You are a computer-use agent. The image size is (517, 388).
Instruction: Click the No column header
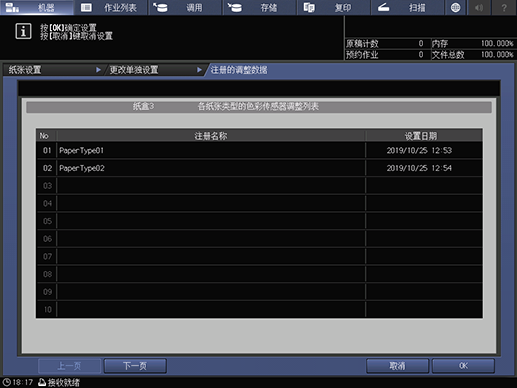[44, 136]
